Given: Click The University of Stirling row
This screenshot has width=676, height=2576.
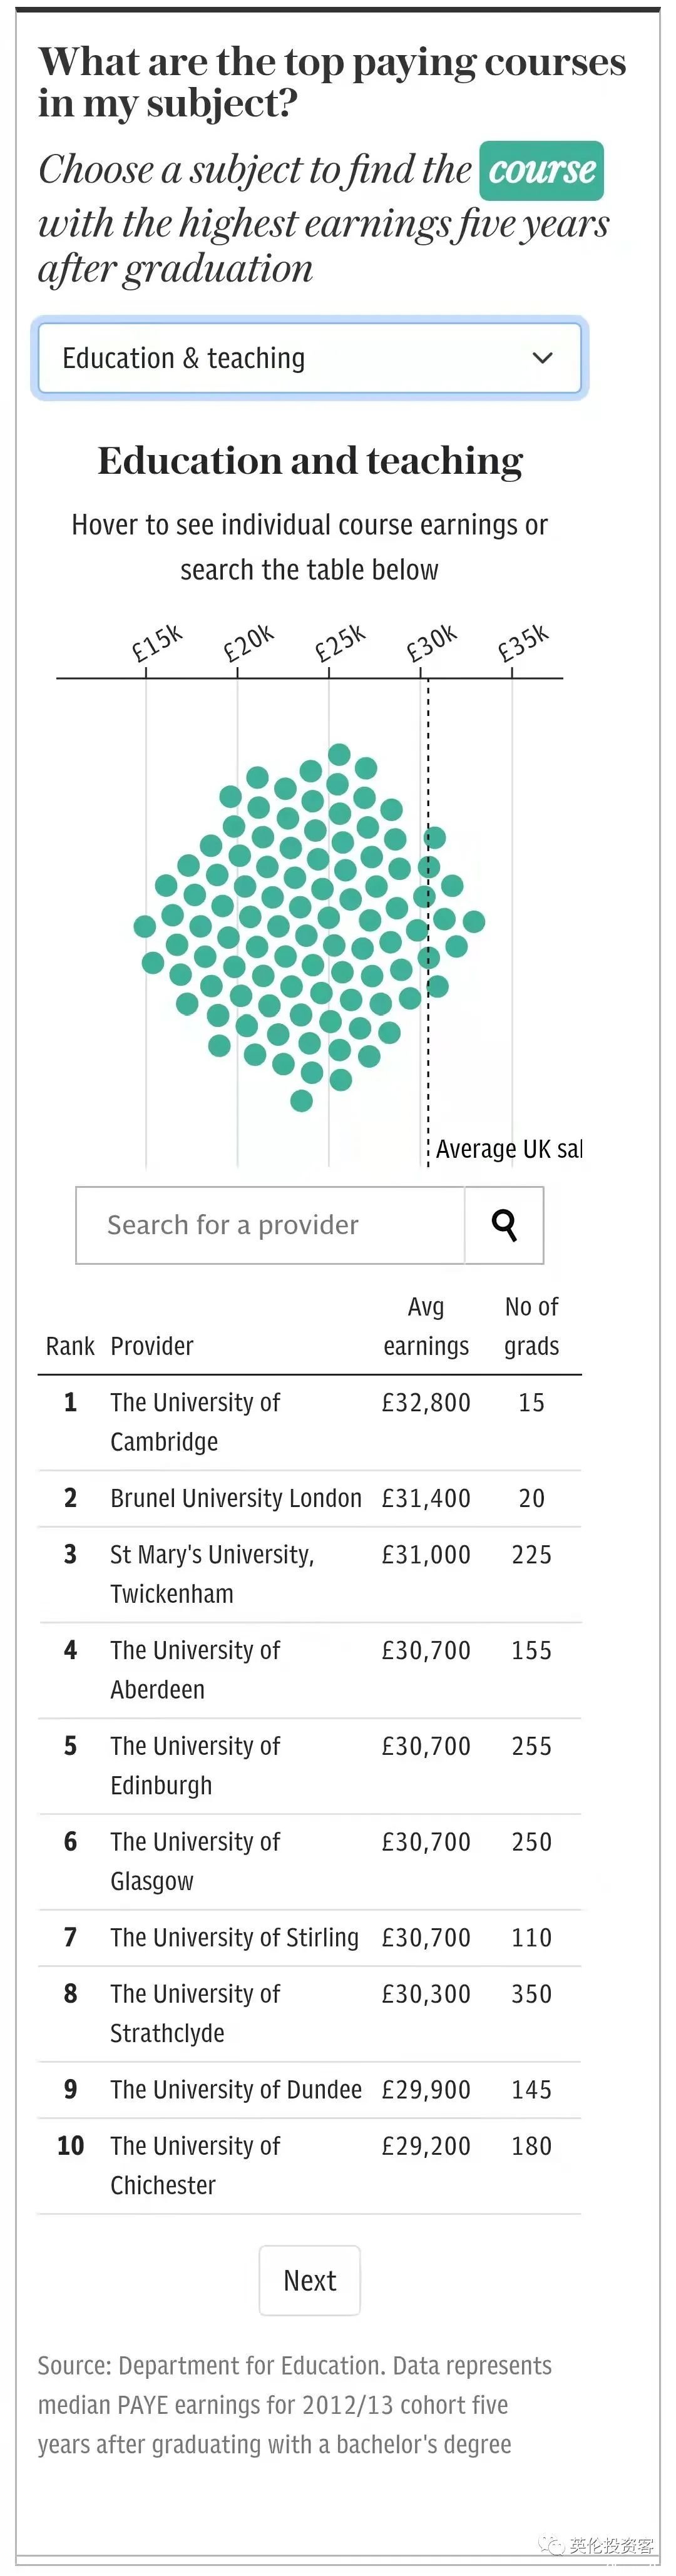Looking at the screenshot, I should [x=309, y=1937].
